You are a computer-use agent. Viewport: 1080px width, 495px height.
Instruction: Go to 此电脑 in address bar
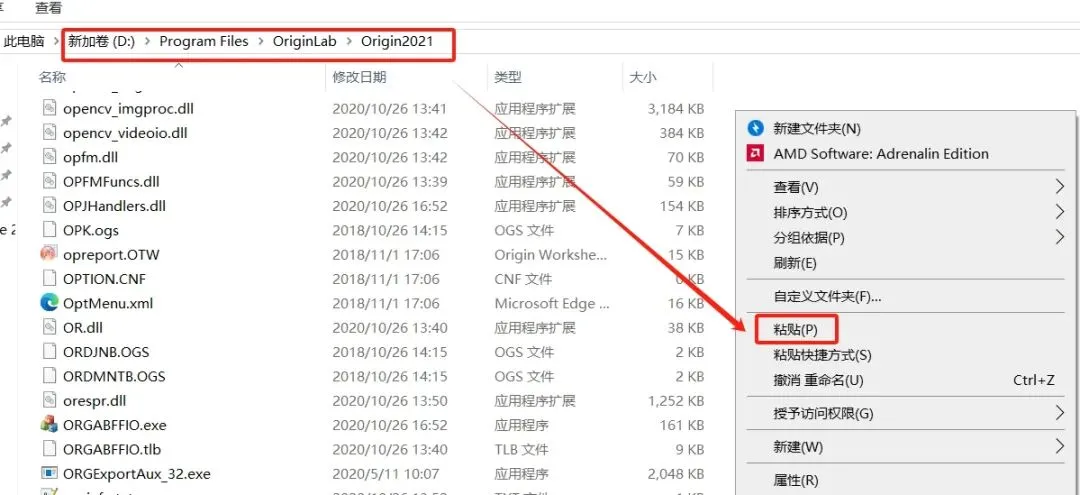(x=24, y=41)
